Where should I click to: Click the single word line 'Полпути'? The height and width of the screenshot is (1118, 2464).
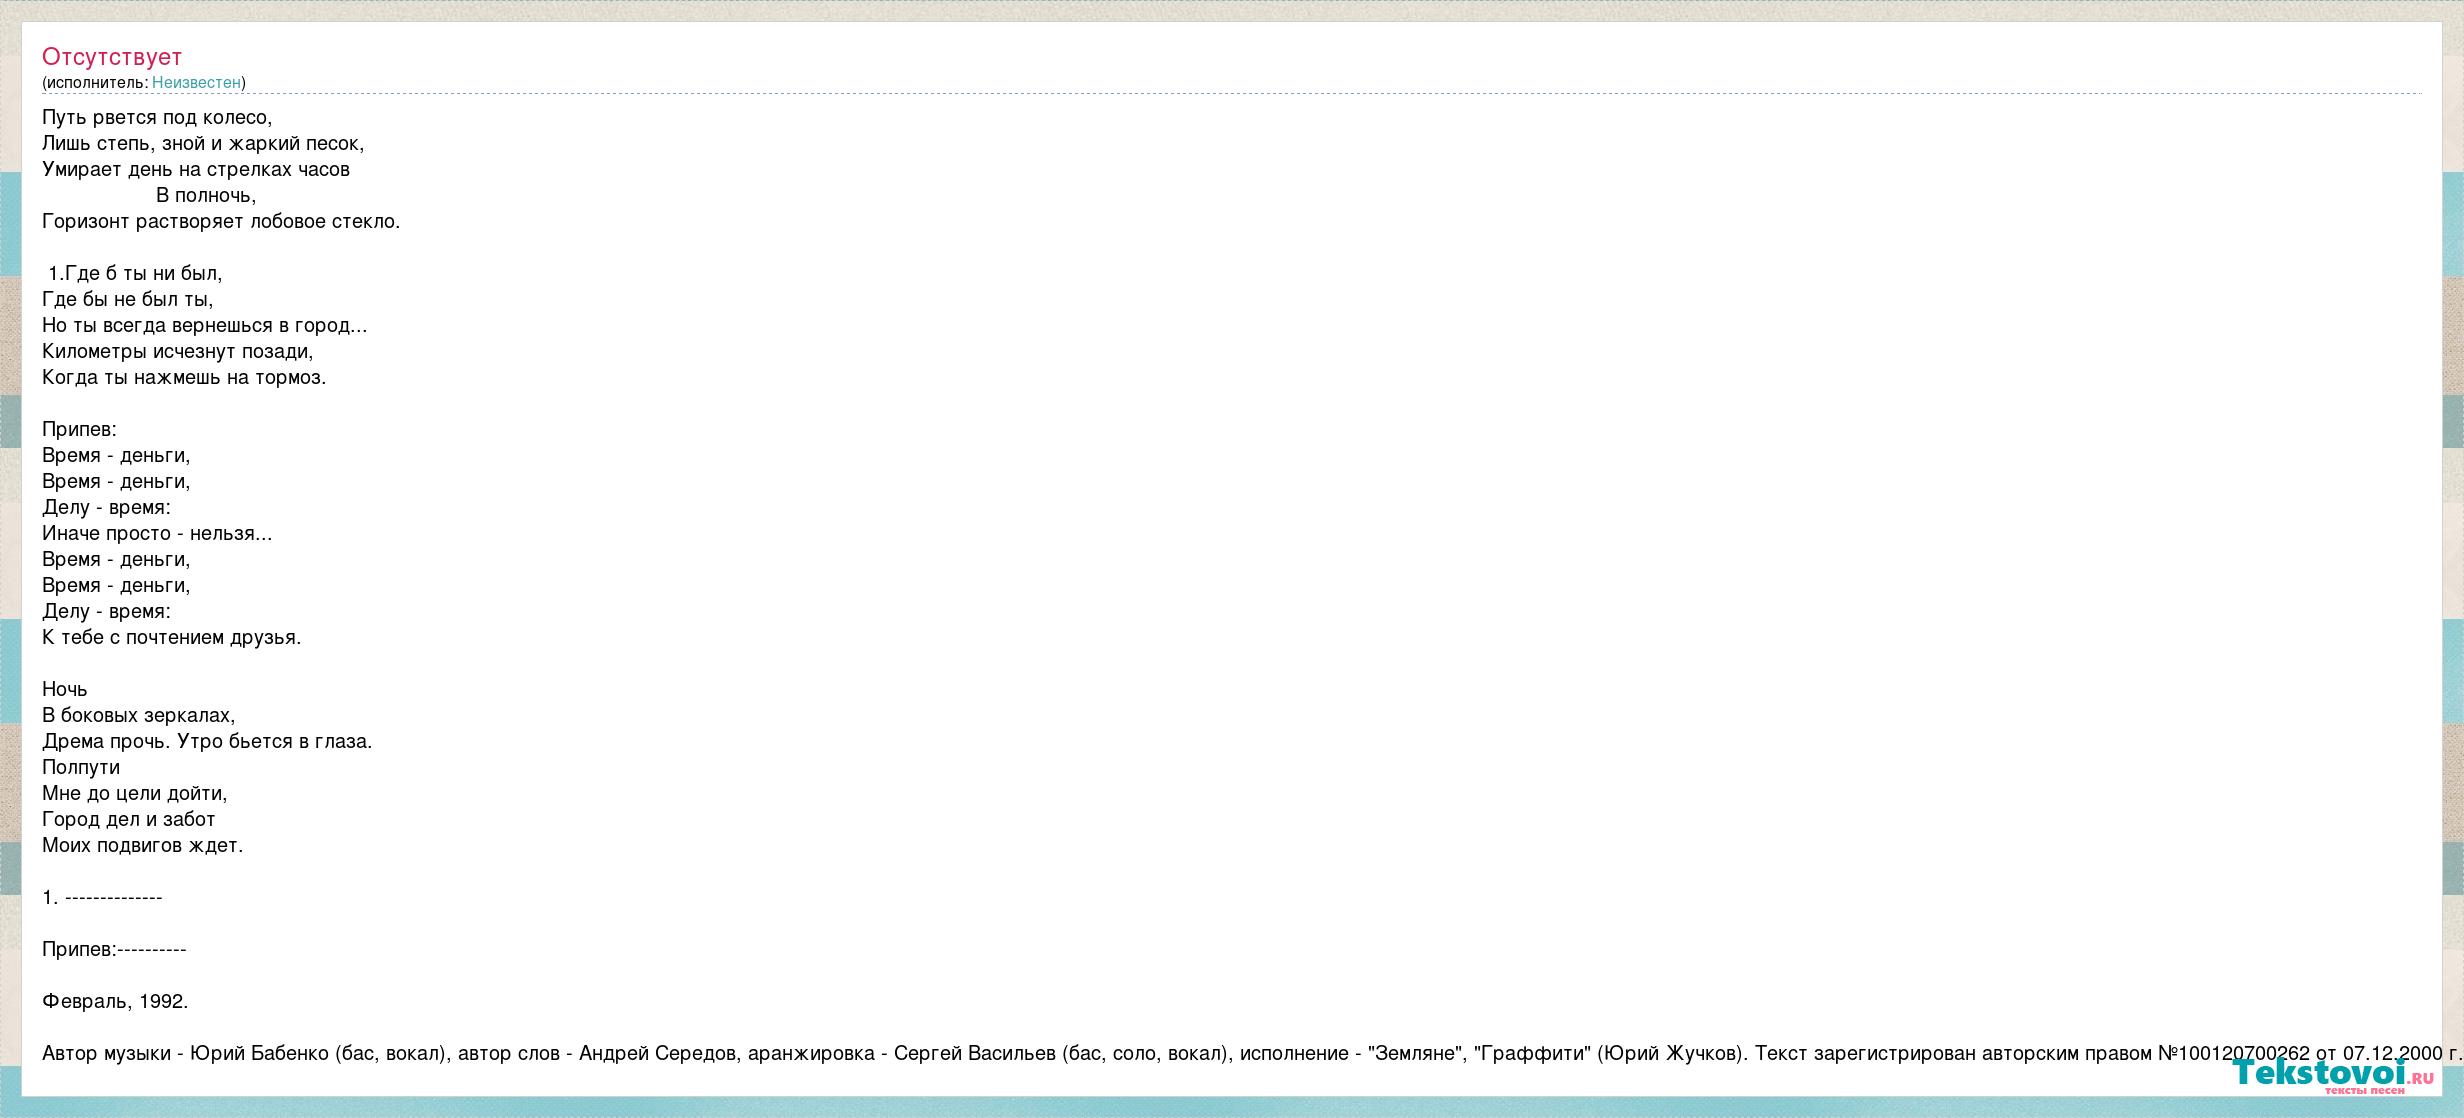81,767
